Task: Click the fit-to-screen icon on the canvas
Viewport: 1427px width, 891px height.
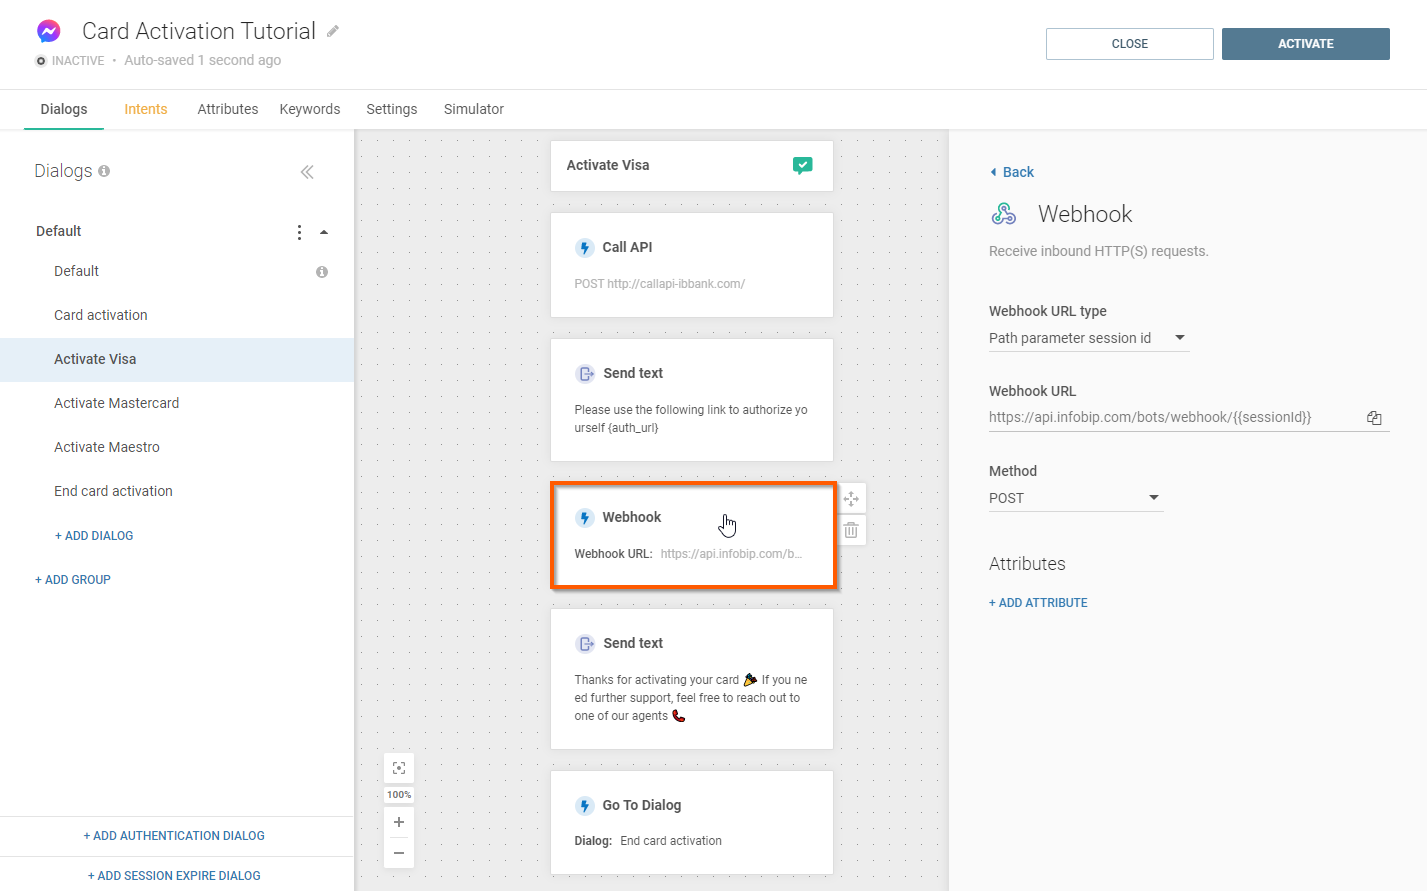Action: click(x=399, y=768)
